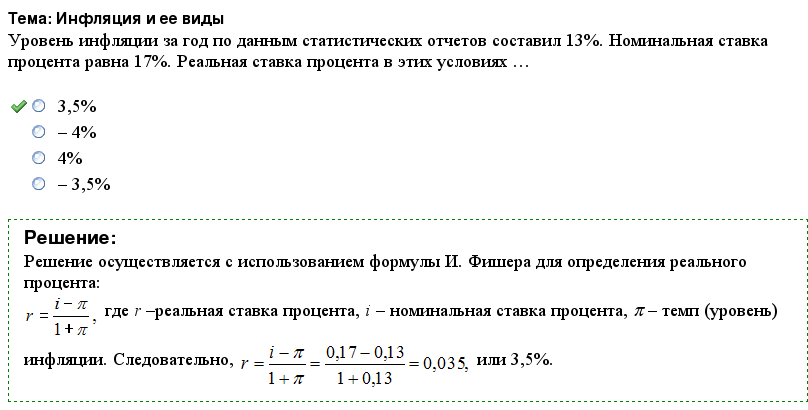
Task: Click the words 'номинальная ставка процента' in the solution
Action: point(506,312)
